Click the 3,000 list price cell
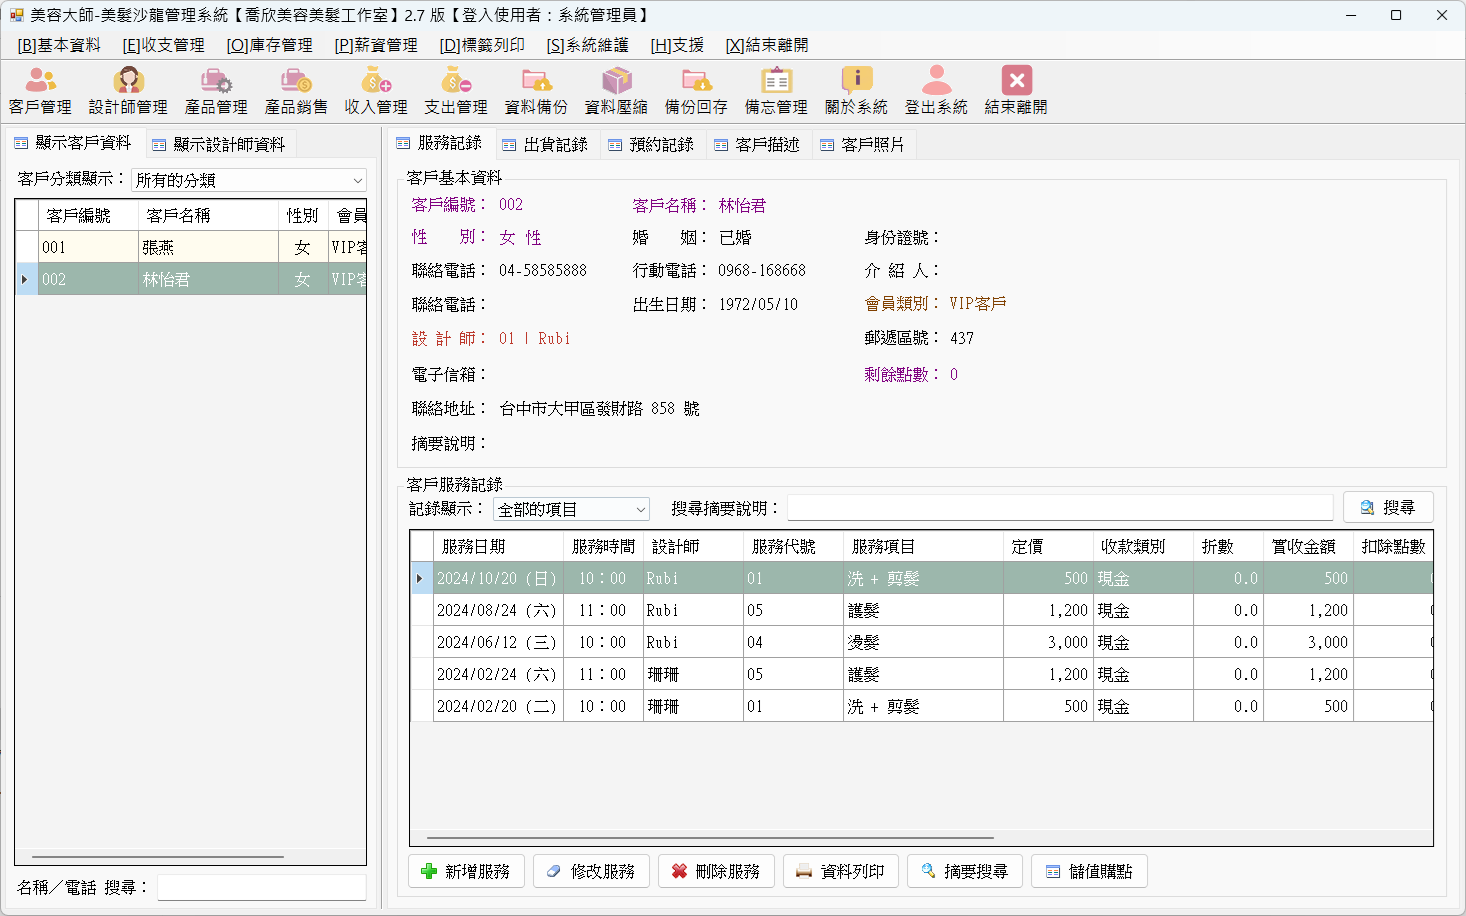 (x=1048, y=642)
